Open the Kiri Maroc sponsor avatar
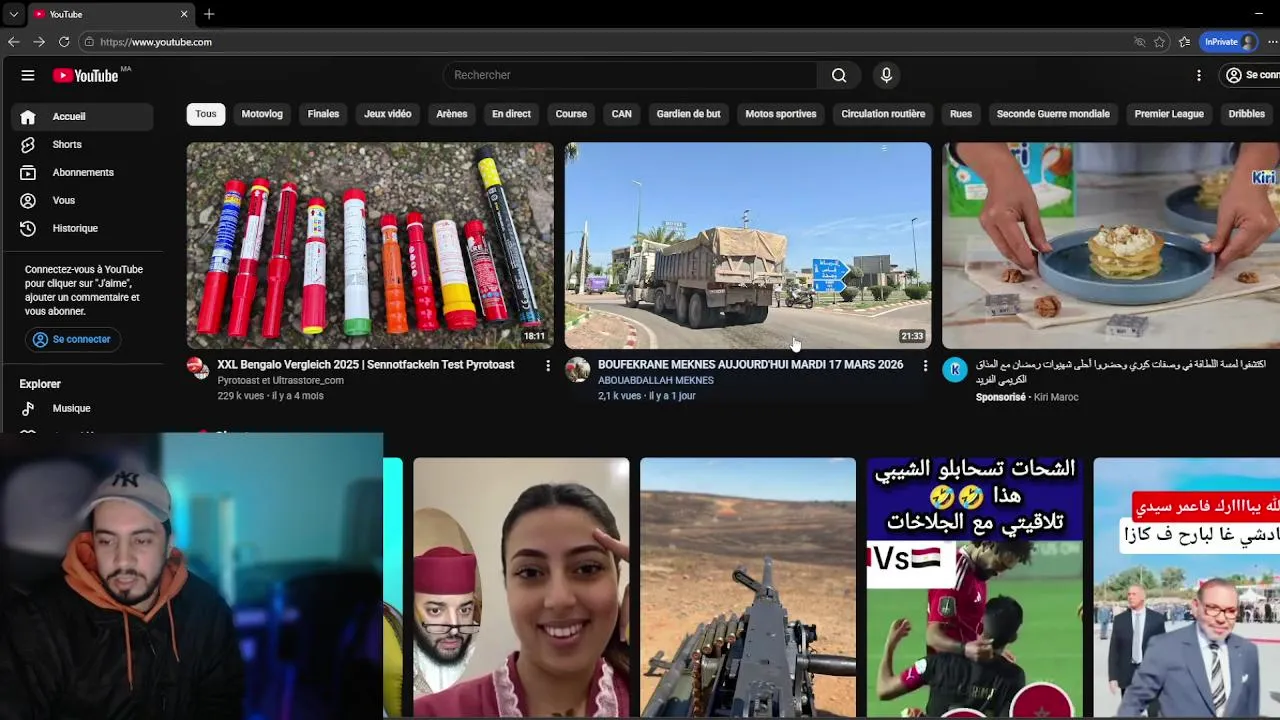This screenshot has height=720, width=1280. pos(955,369)
